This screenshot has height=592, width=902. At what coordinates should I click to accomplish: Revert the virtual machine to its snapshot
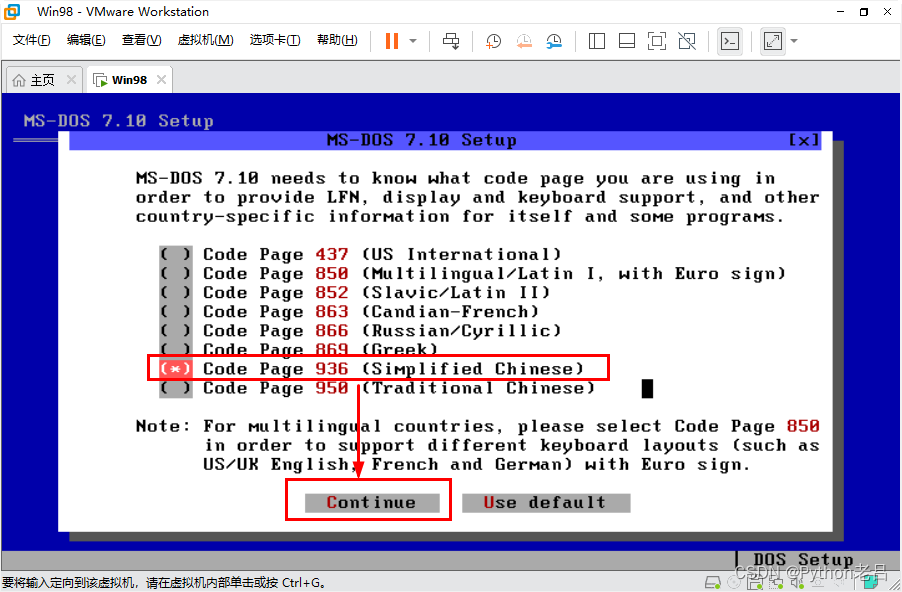524,41
